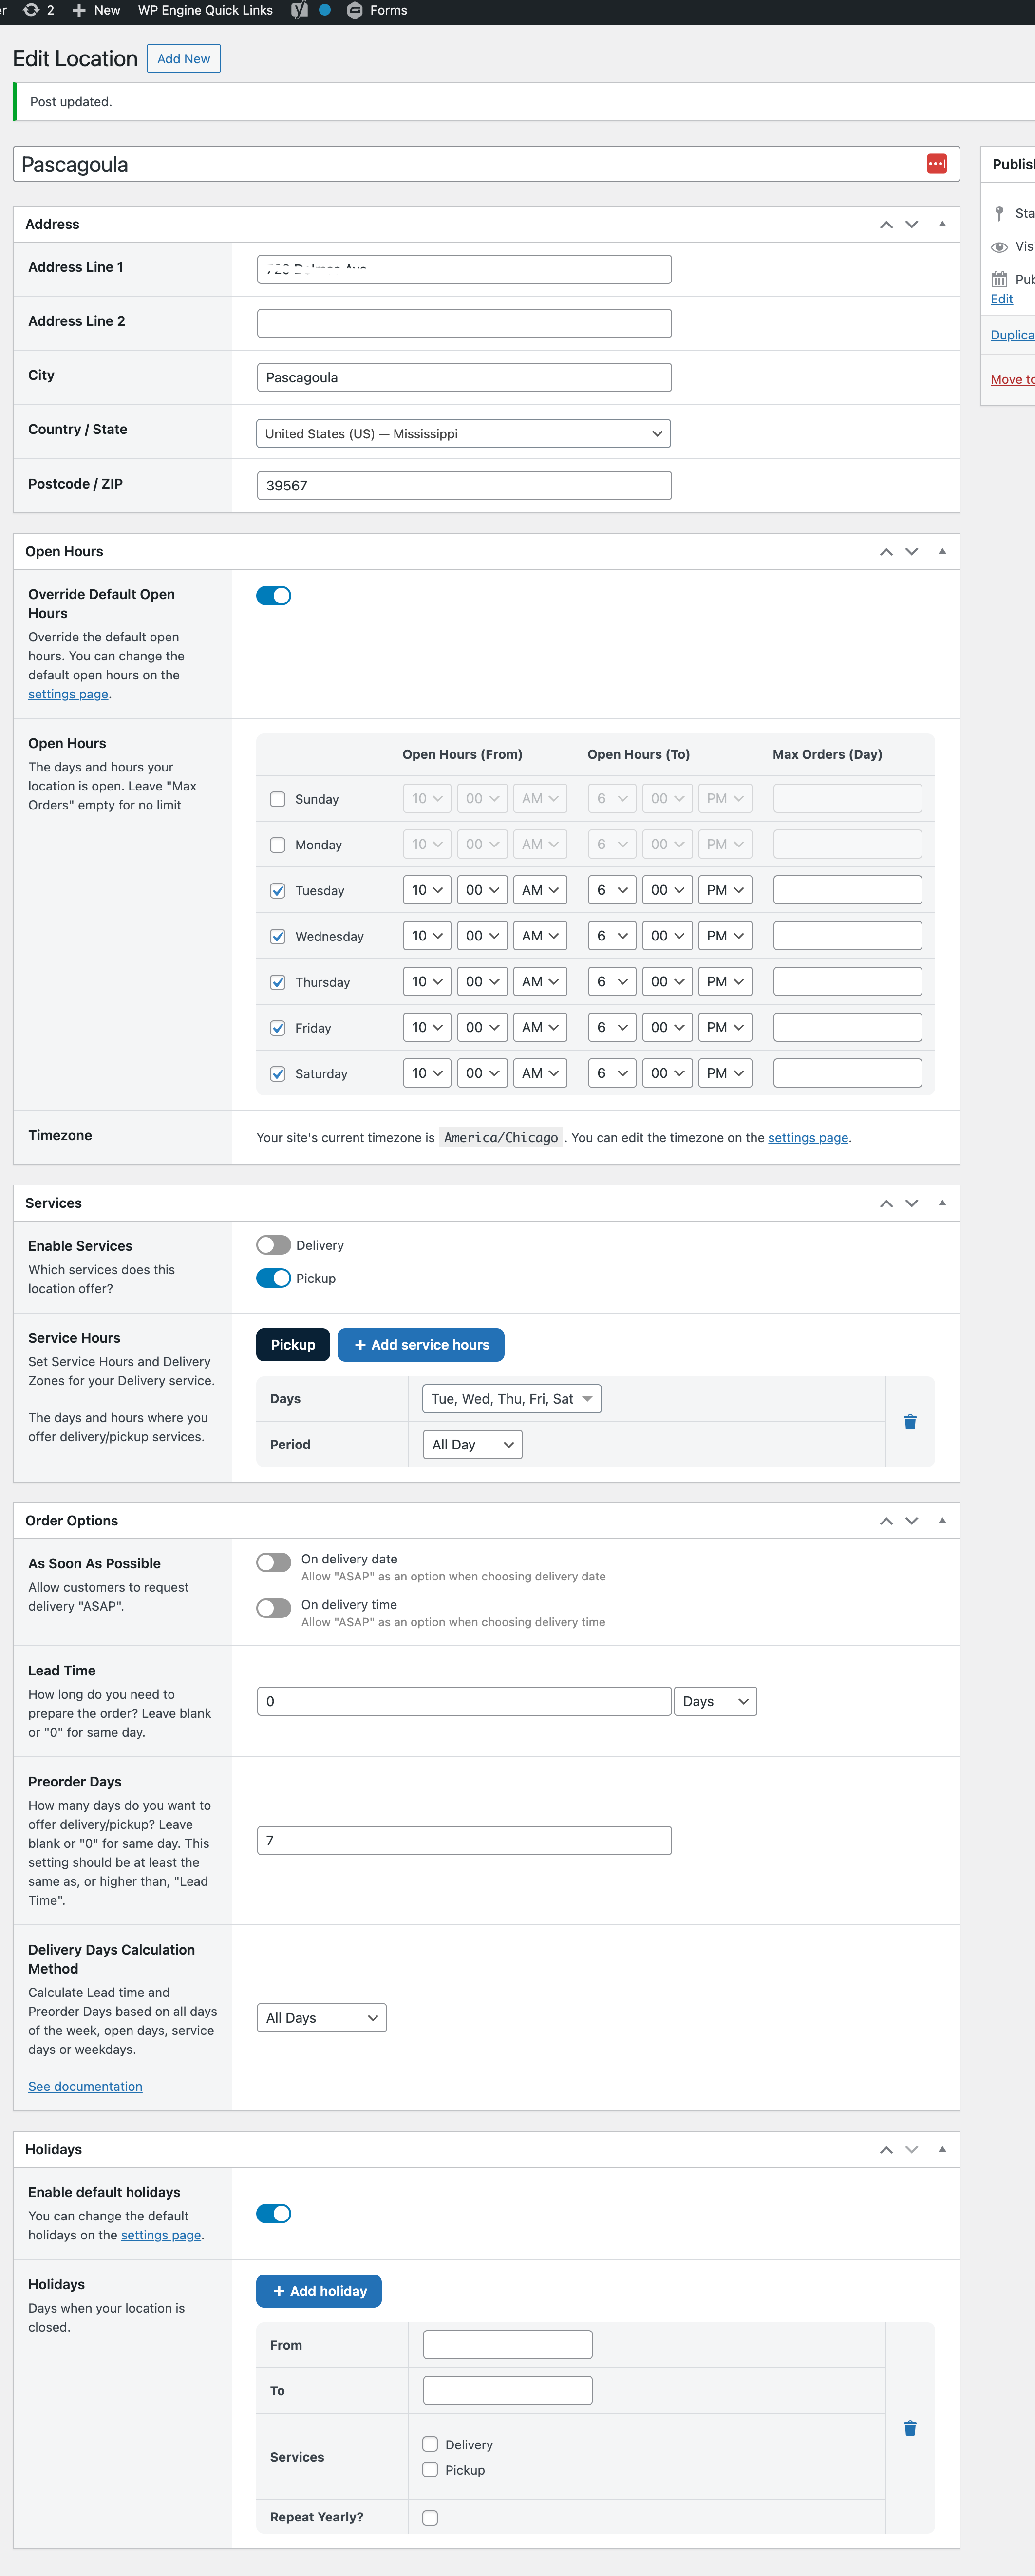
Task: Toggle Override Default Open Hours switch
Action: pos(274,596)
